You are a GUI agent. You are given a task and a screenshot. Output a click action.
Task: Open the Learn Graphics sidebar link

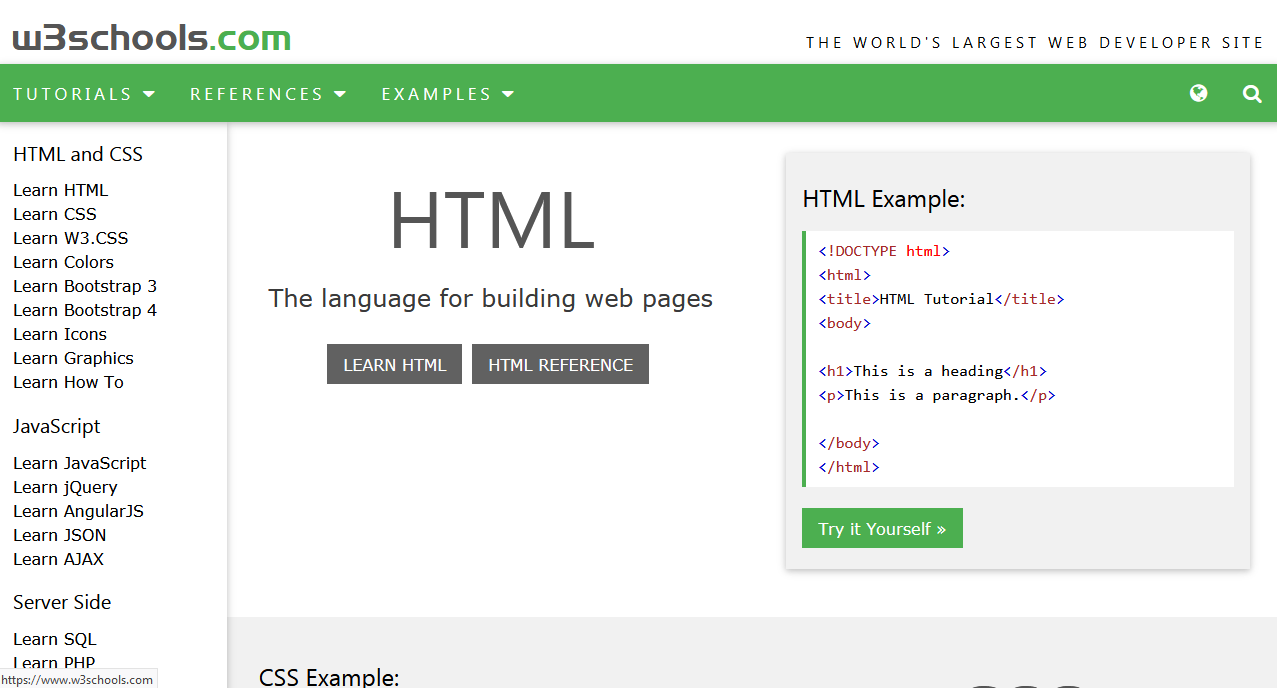(73, 358)
